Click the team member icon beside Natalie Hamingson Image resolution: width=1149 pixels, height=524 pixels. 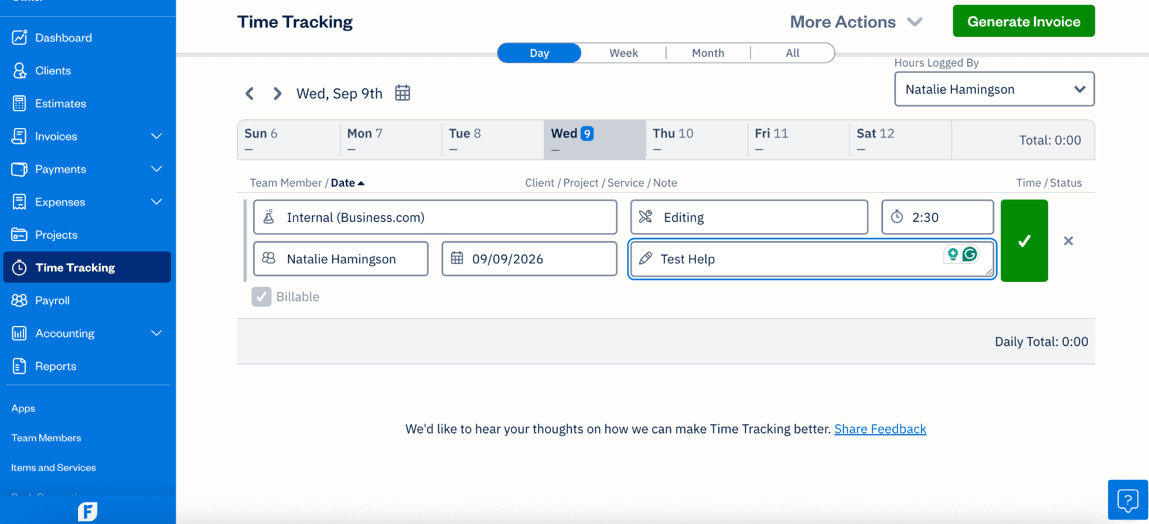click(268, 259)
